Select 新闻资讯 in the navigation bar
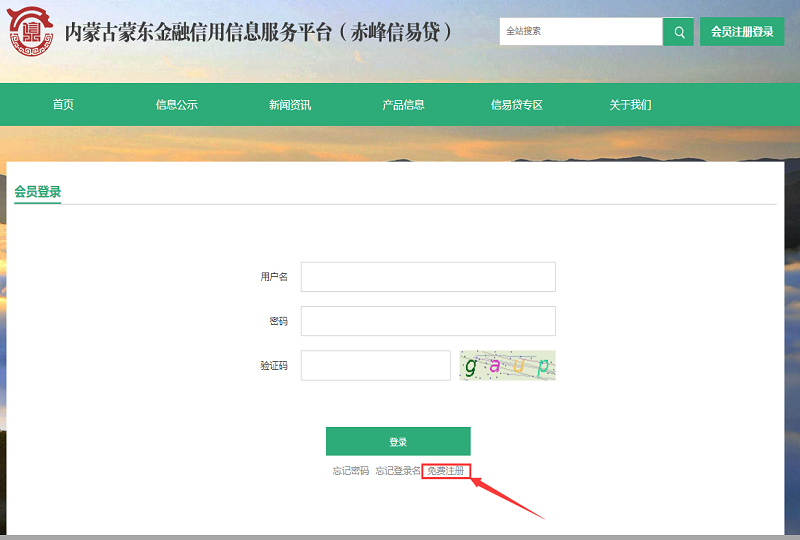This screenshot has height=540, width=800. [290, 105]
